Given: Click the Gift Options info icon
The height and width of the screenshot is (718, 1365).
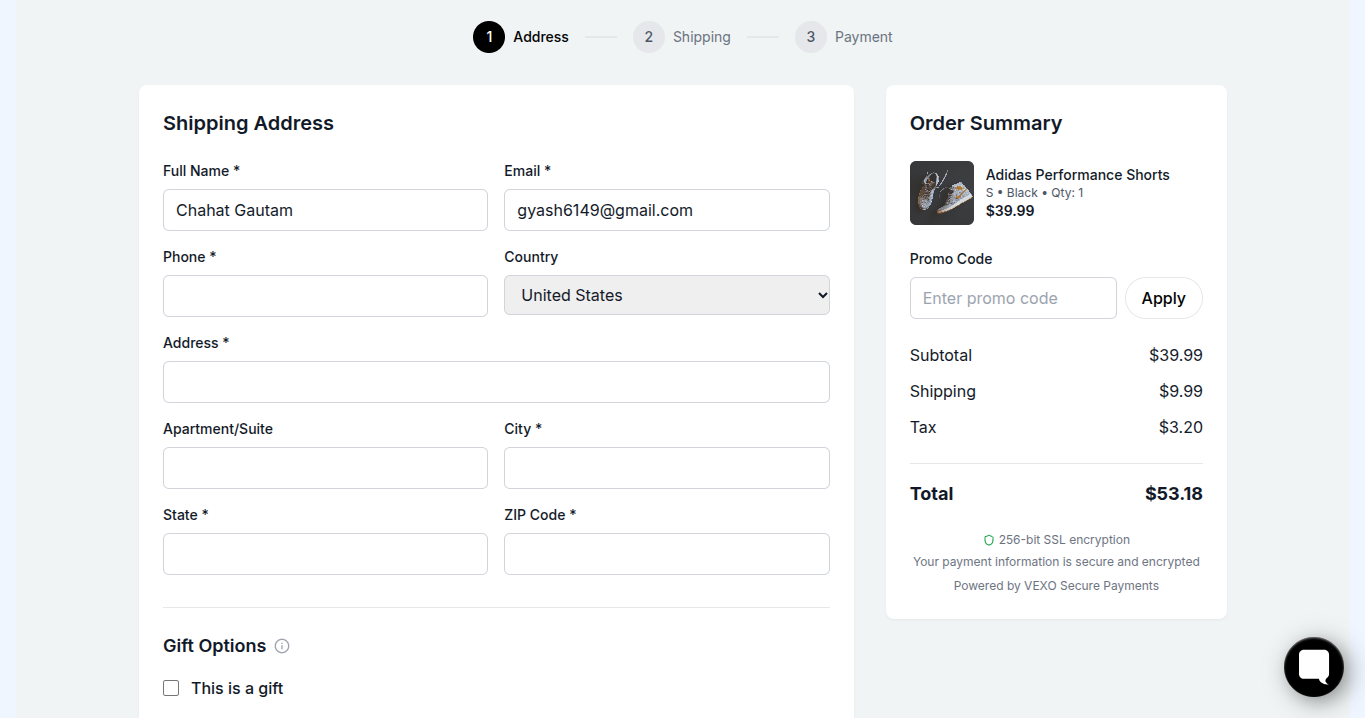Looking at the screenshot, I should pos(282,646).
